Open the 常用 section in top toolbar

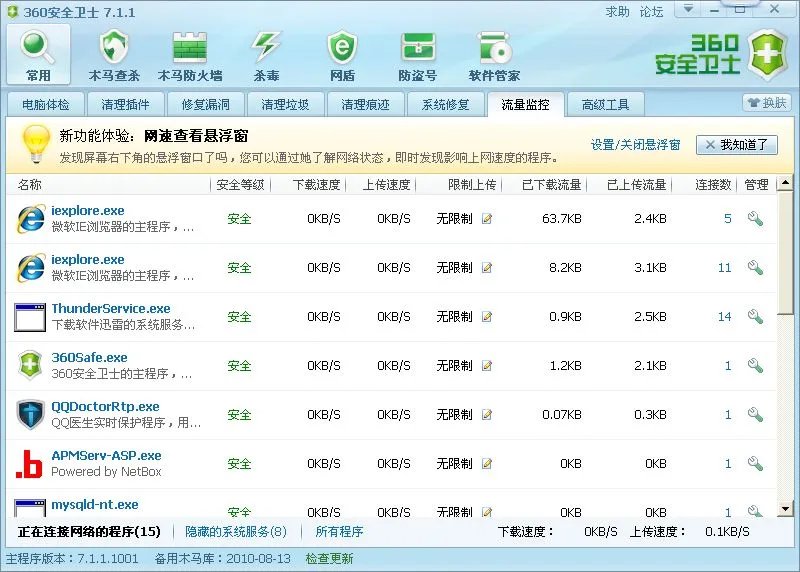click(x=38, y=54)
